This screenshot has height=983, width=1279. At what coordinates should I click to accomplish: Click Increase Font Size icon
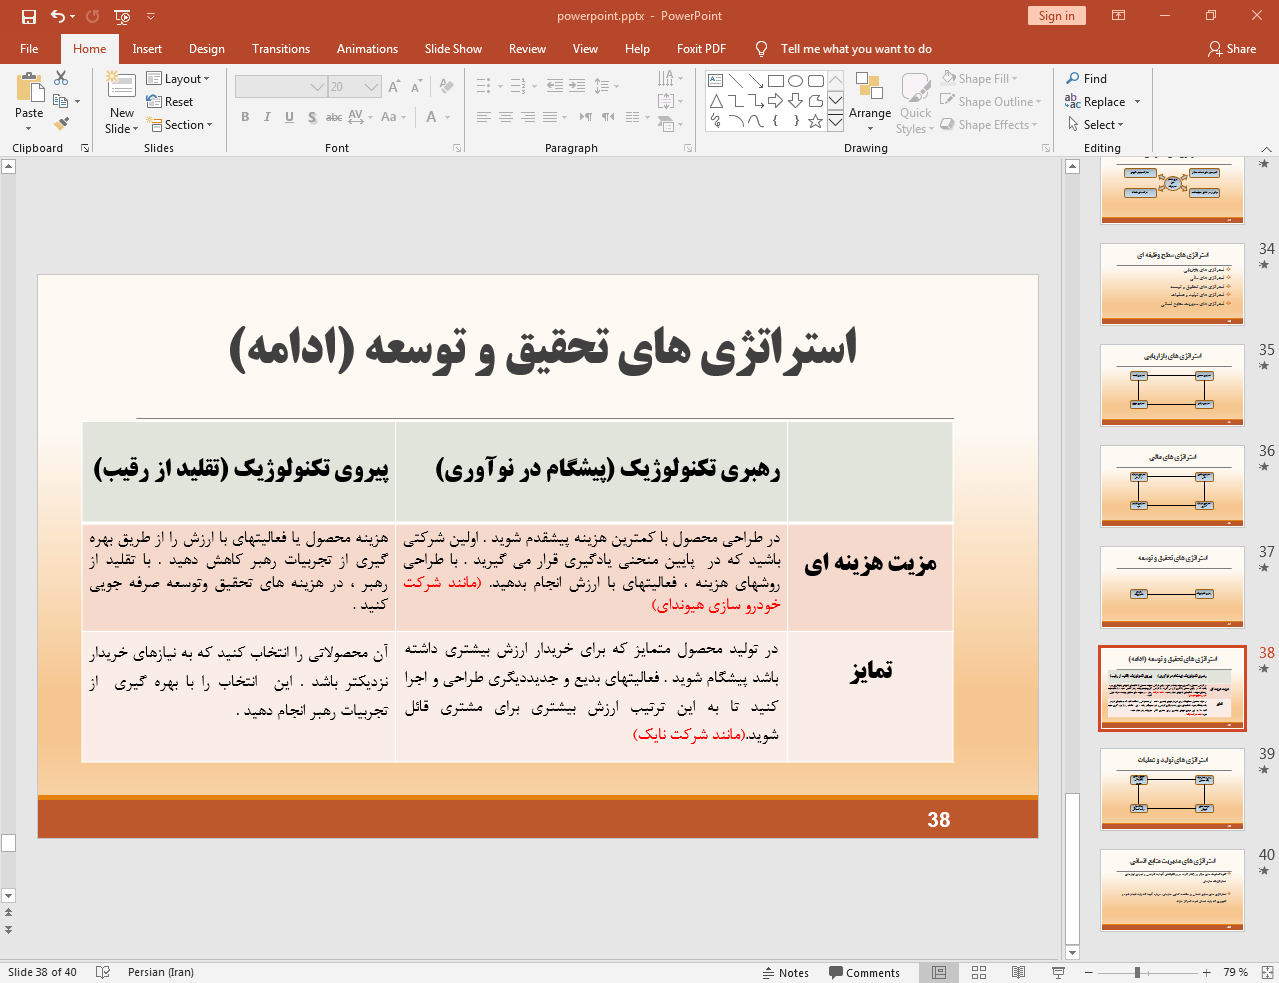394,87
